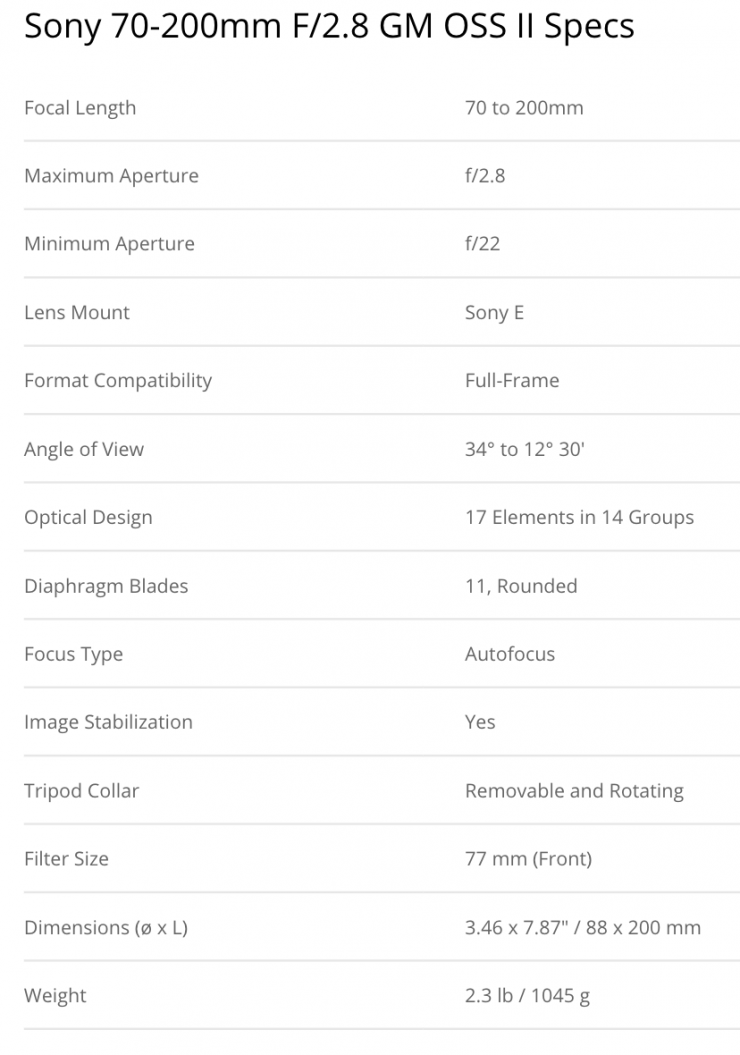Select the 2.3 lb / 1045 g weight value
740x1055 pixels.
pyautogui.click(x=527, y=995)
